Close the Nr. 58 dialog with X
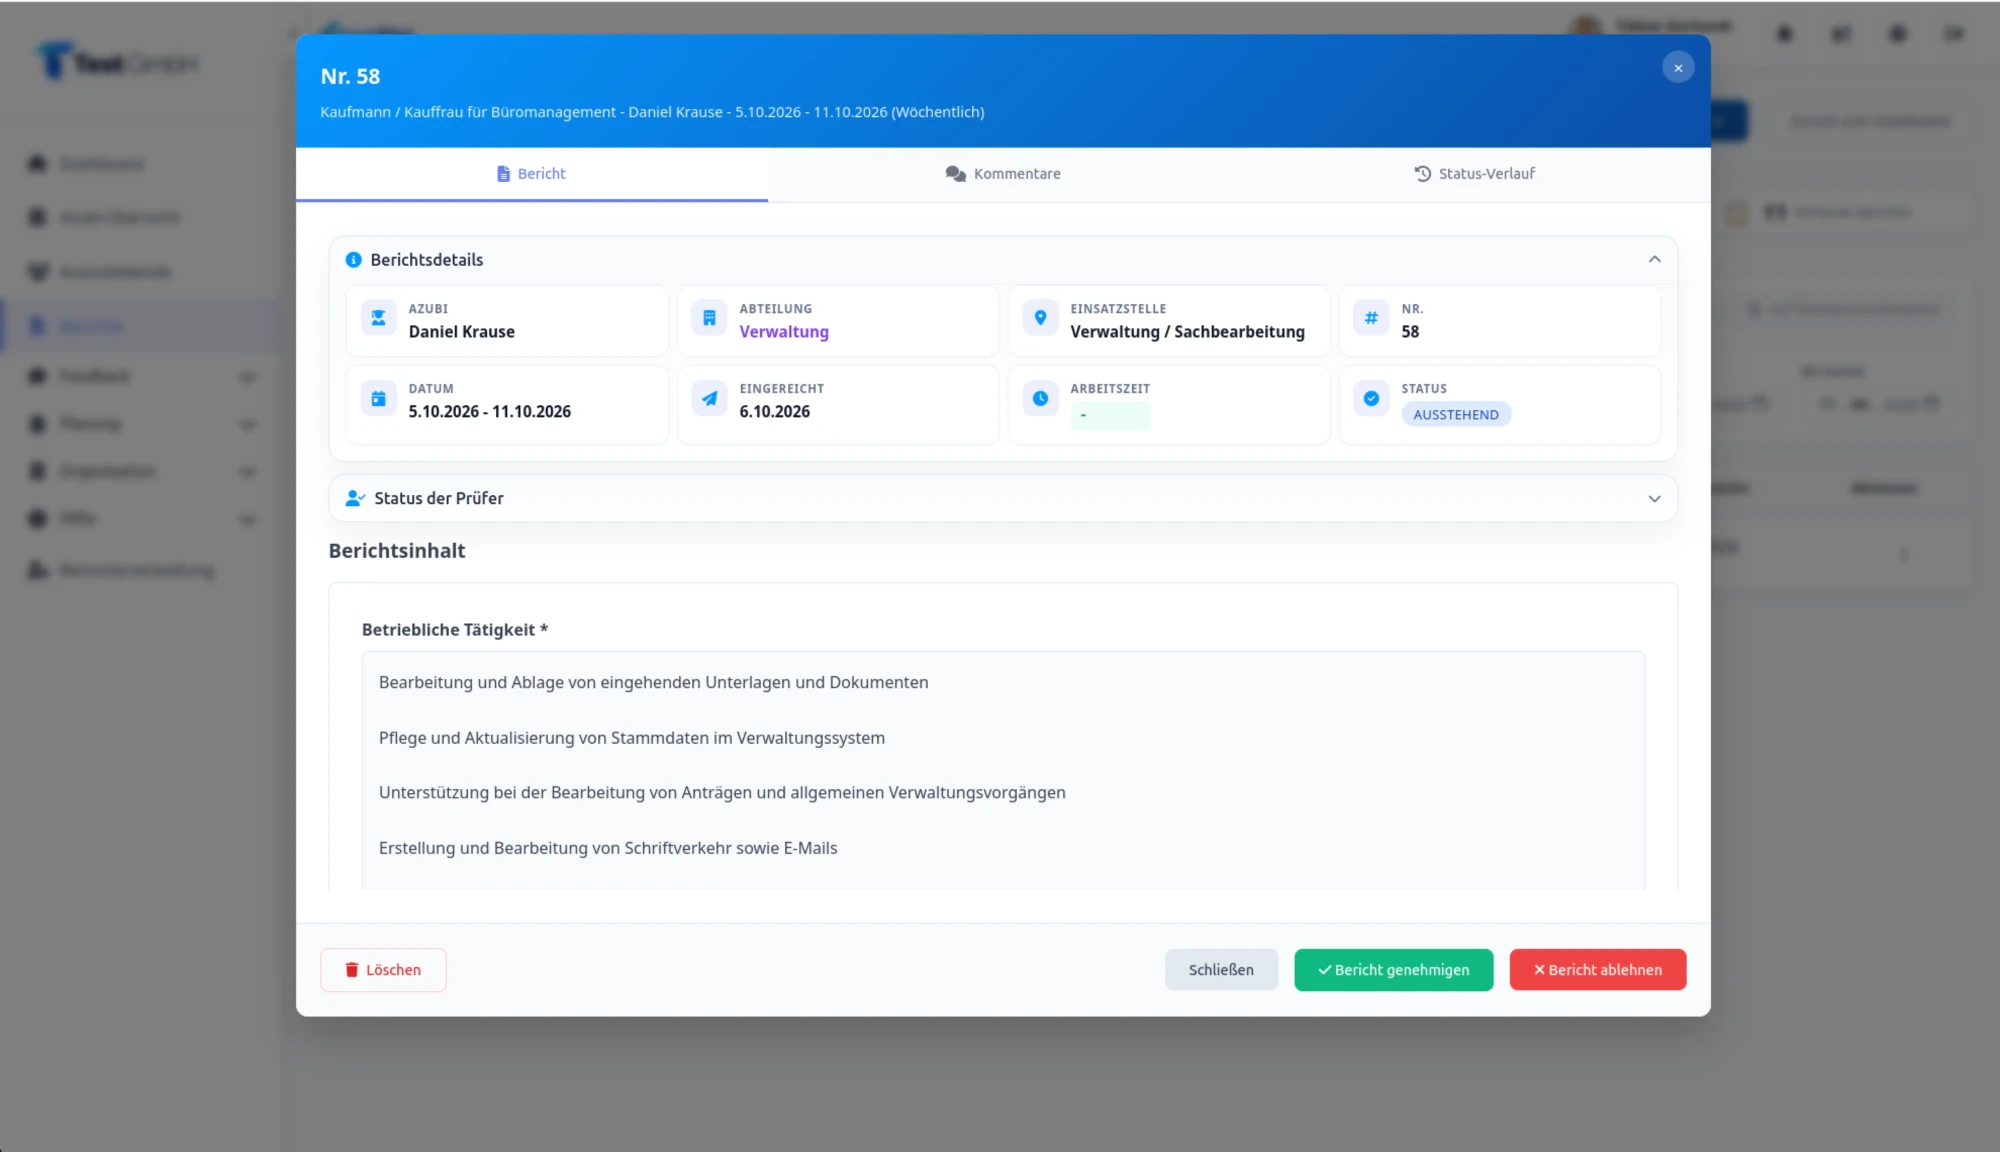The image size is (2000, 1152). tap(1678, 68)
